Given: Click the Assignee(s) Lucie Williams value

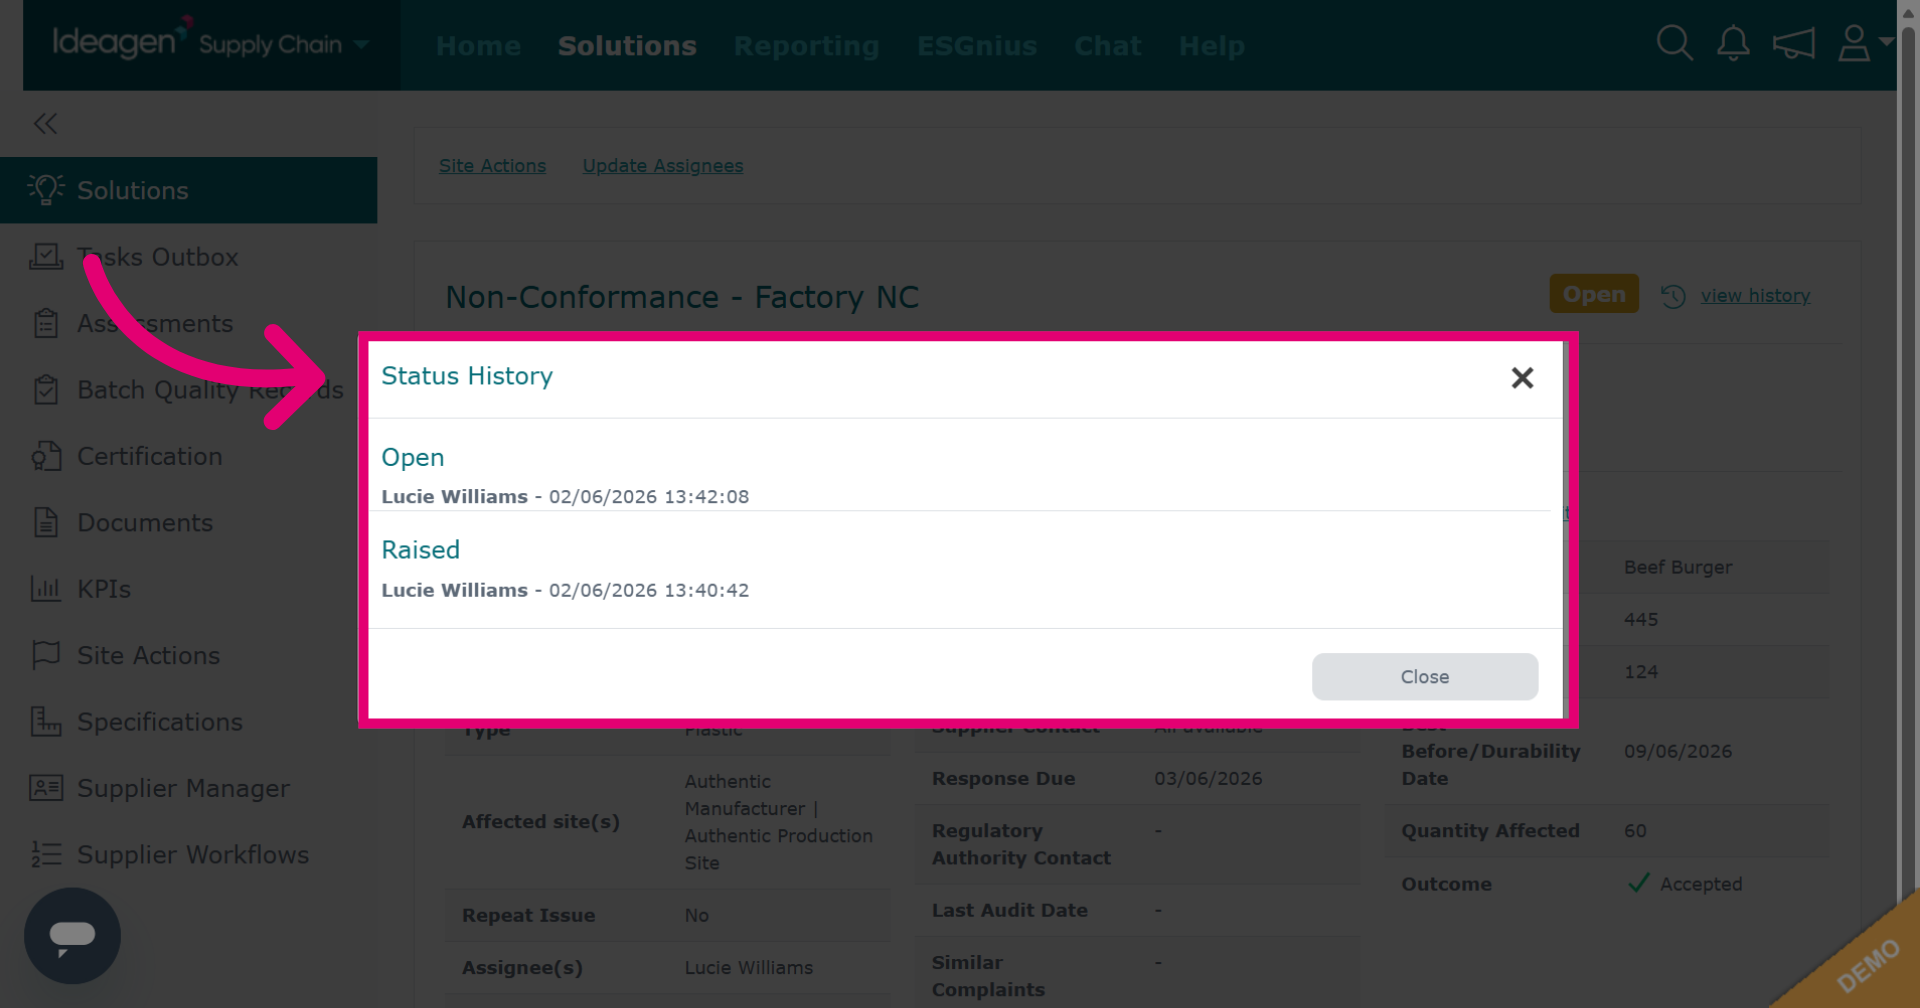Looking at the screenshot, I should (x=748, y=968).
